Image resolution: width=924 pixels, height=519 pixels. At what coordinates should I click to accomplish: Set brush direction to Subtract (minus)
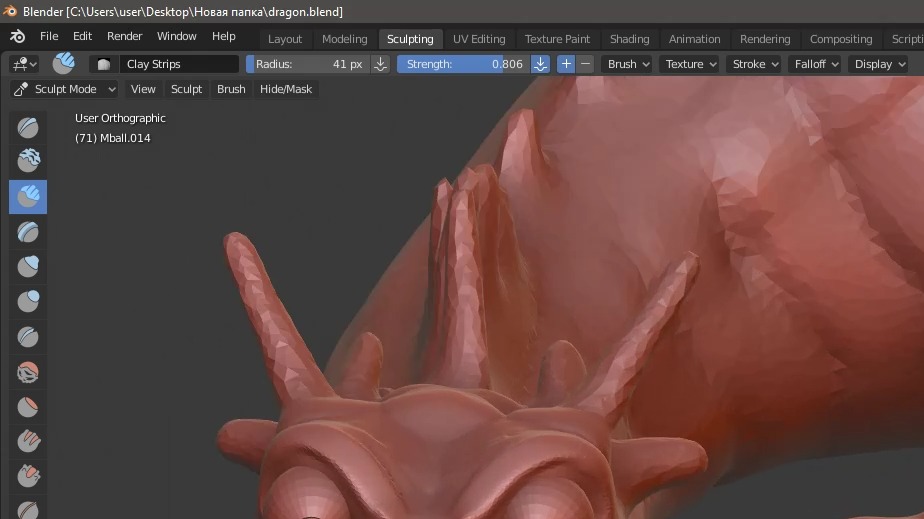tap(585, 64)
